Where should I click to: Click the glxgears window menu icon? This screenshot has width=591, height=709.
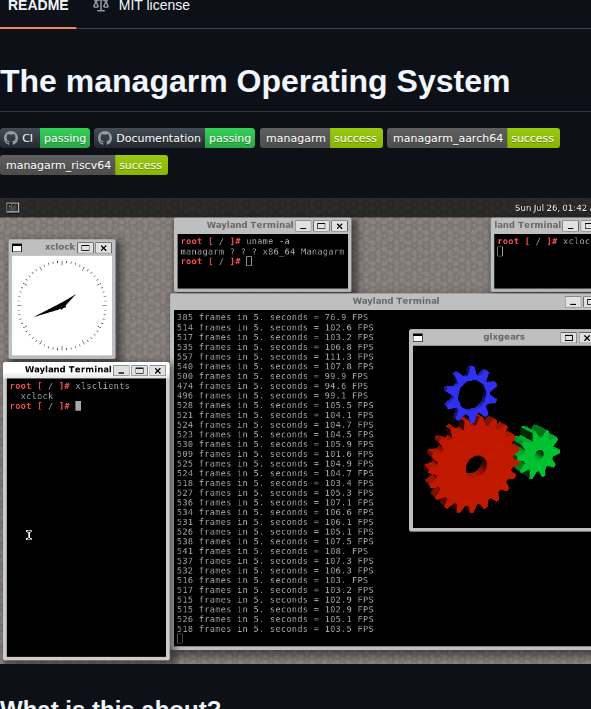pos(418,338)
